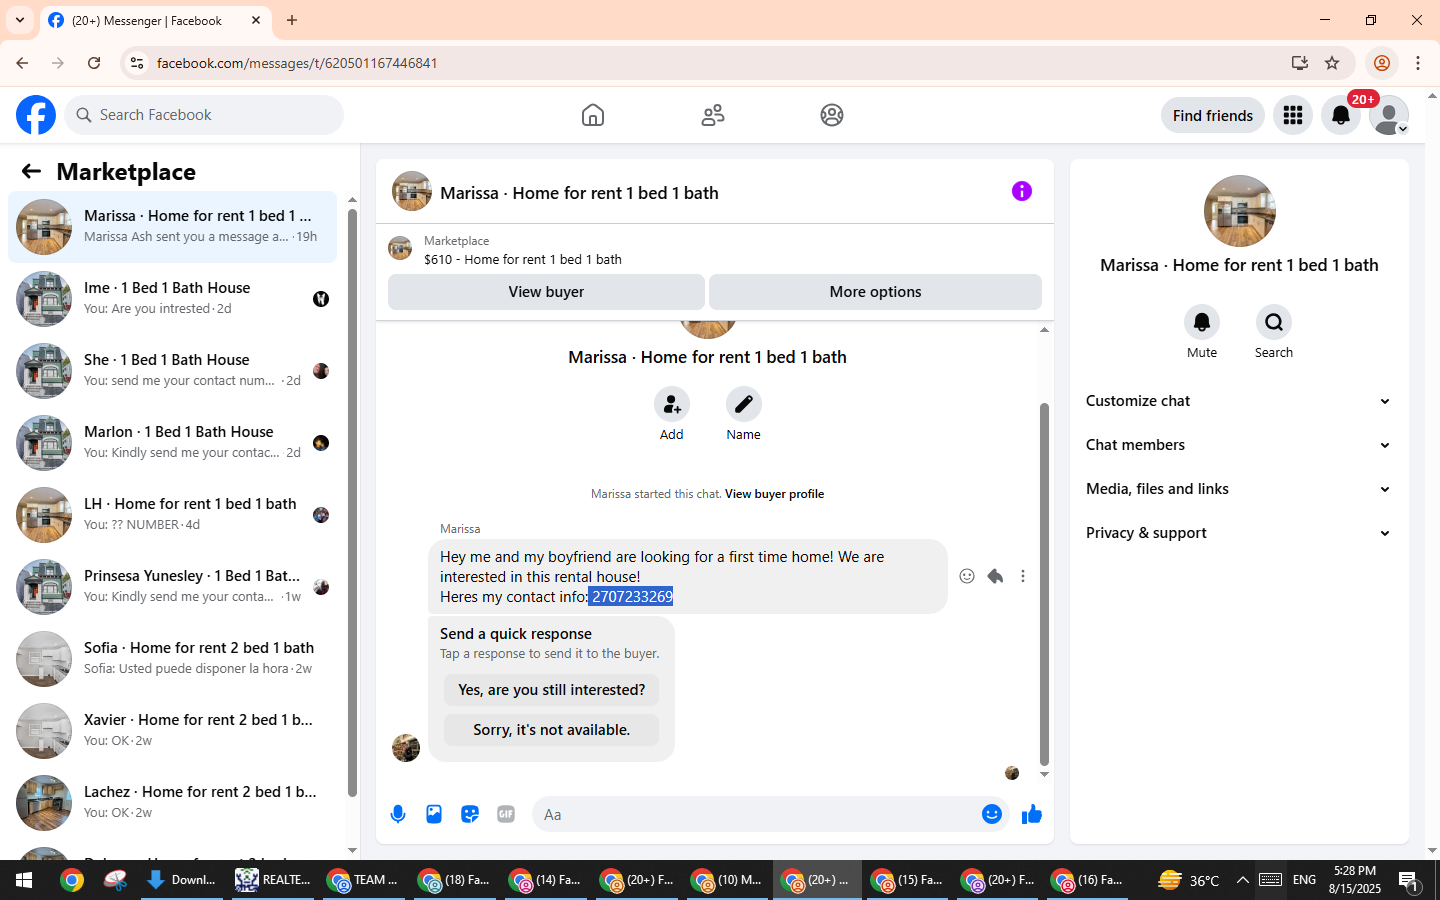
Task: Open weather 36°C taskbar widget
Action: 1189,880
